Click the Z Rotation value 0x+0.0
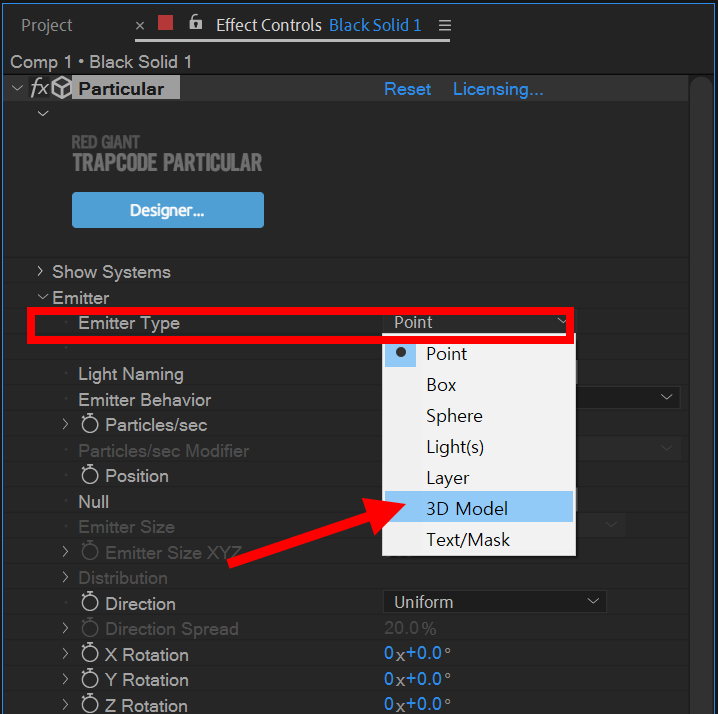The width and height of the screenshot is (718, 714). pos(417,704)
